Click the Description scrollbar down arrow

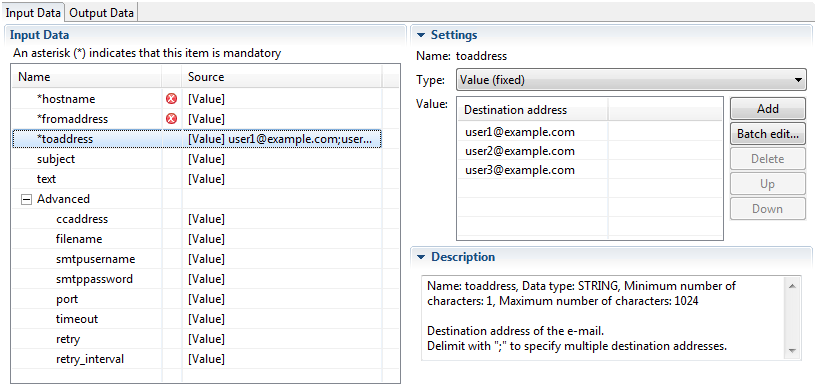pyautogui.click(x=792, y=351)
